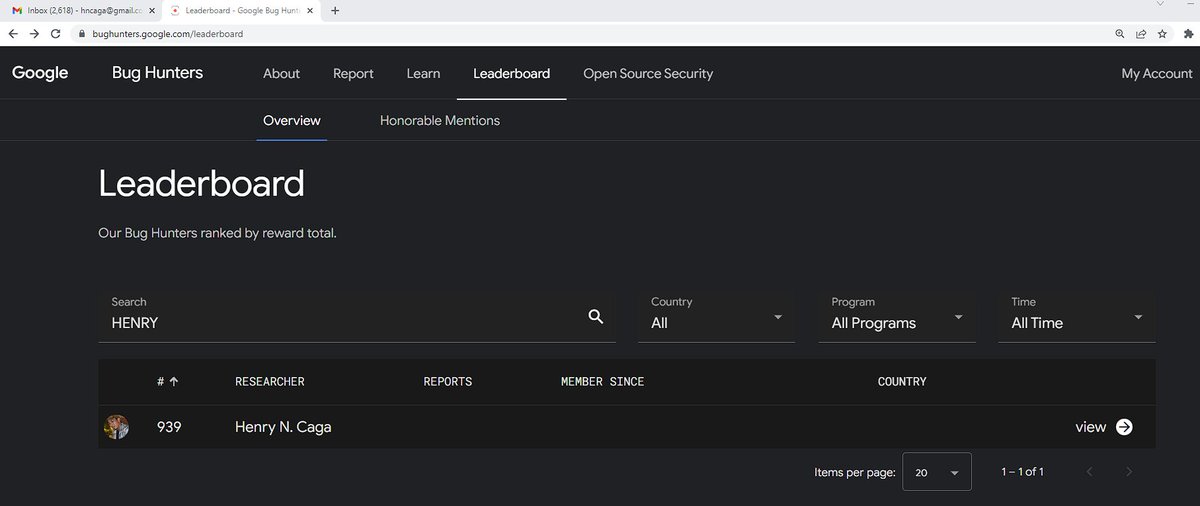Open My Account link
Screen dimensions: 1200x506
pyautogui.click(x=1157, y=73)
